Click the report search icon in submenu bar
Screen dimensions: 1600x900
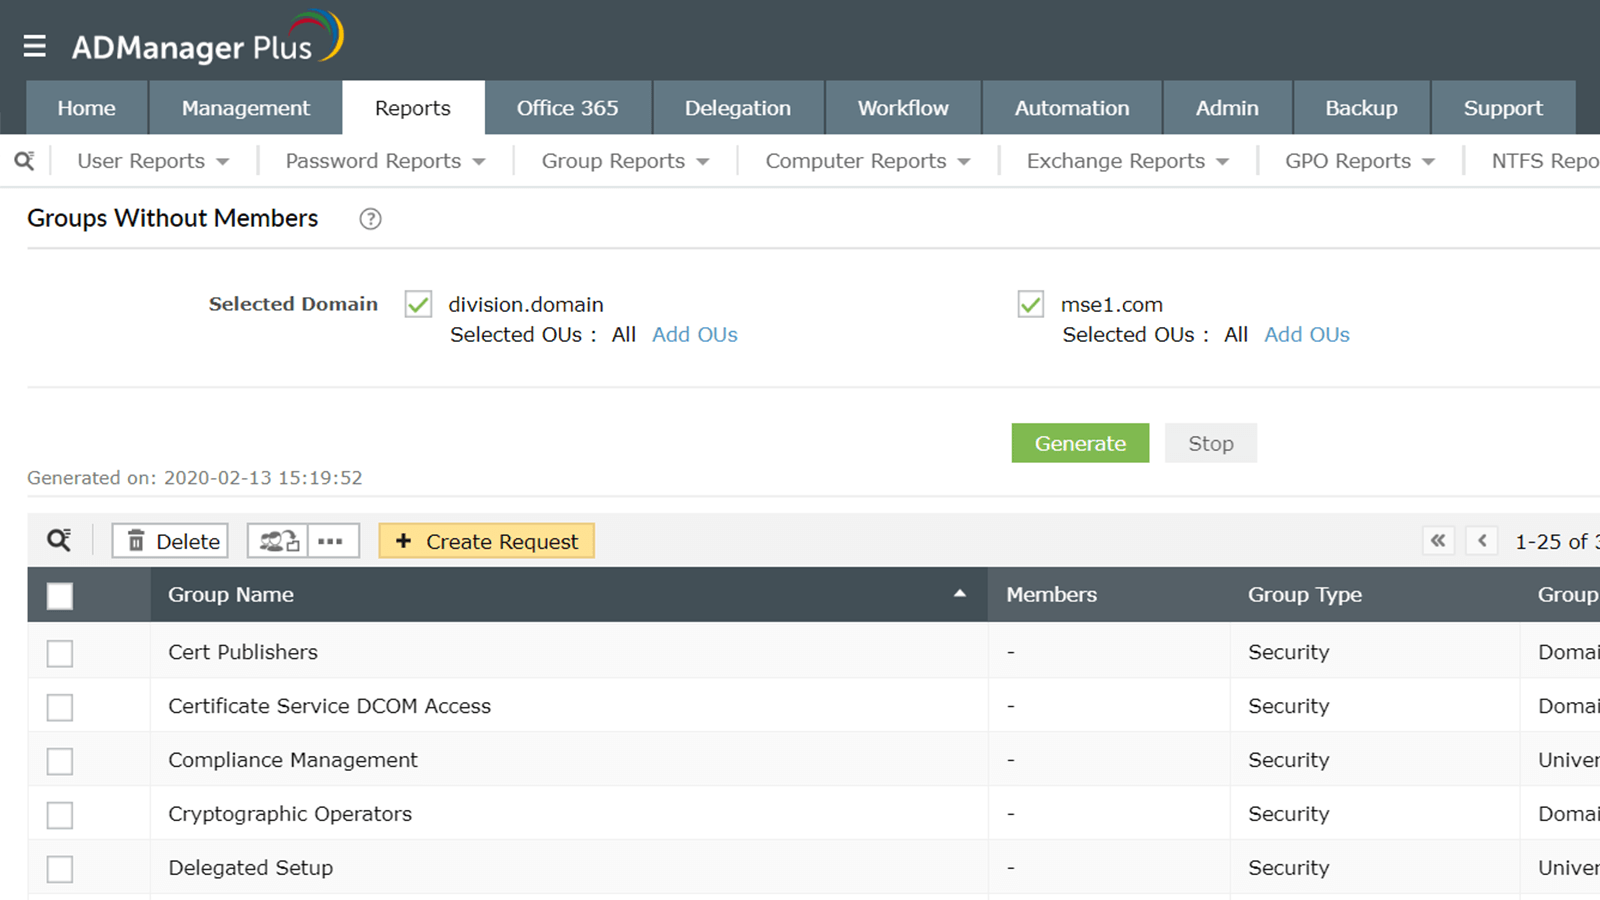pos(24,161)
